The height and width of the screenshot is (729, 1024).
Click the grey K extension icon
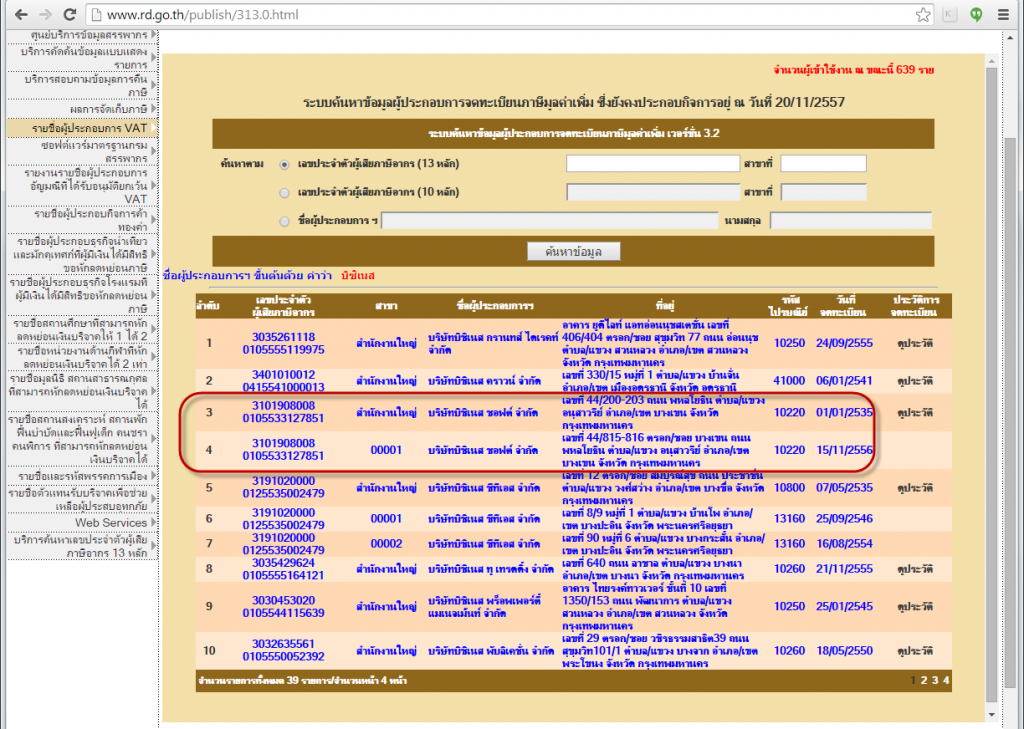pos(950,16)
